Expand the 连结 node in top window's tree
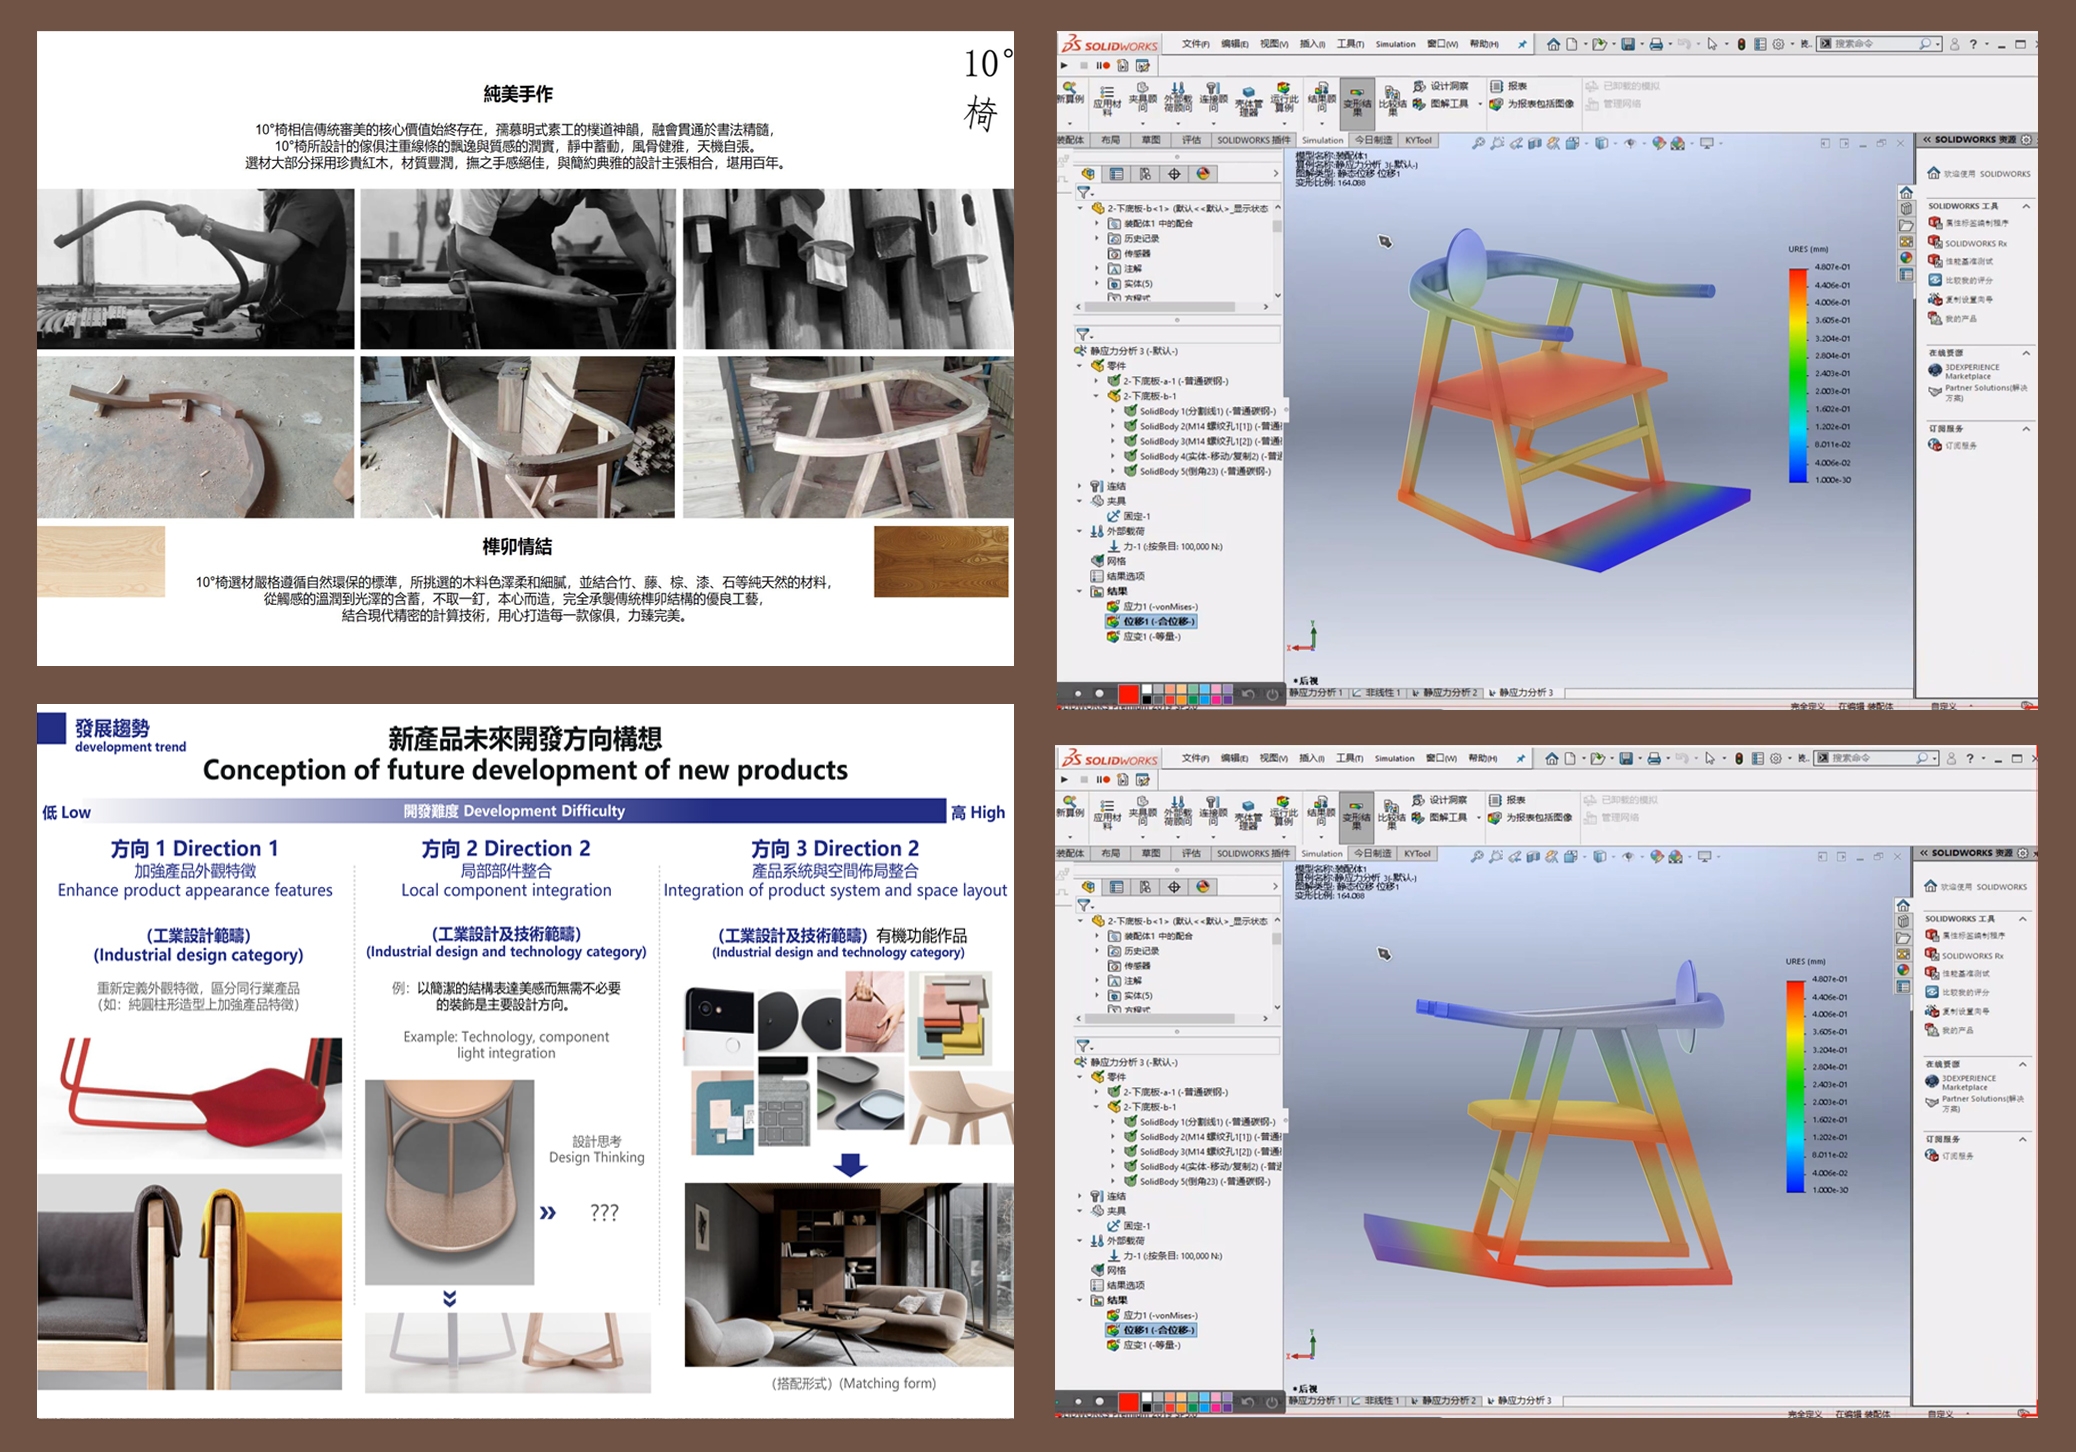 pyautogui.click(x=1080, y=486)
